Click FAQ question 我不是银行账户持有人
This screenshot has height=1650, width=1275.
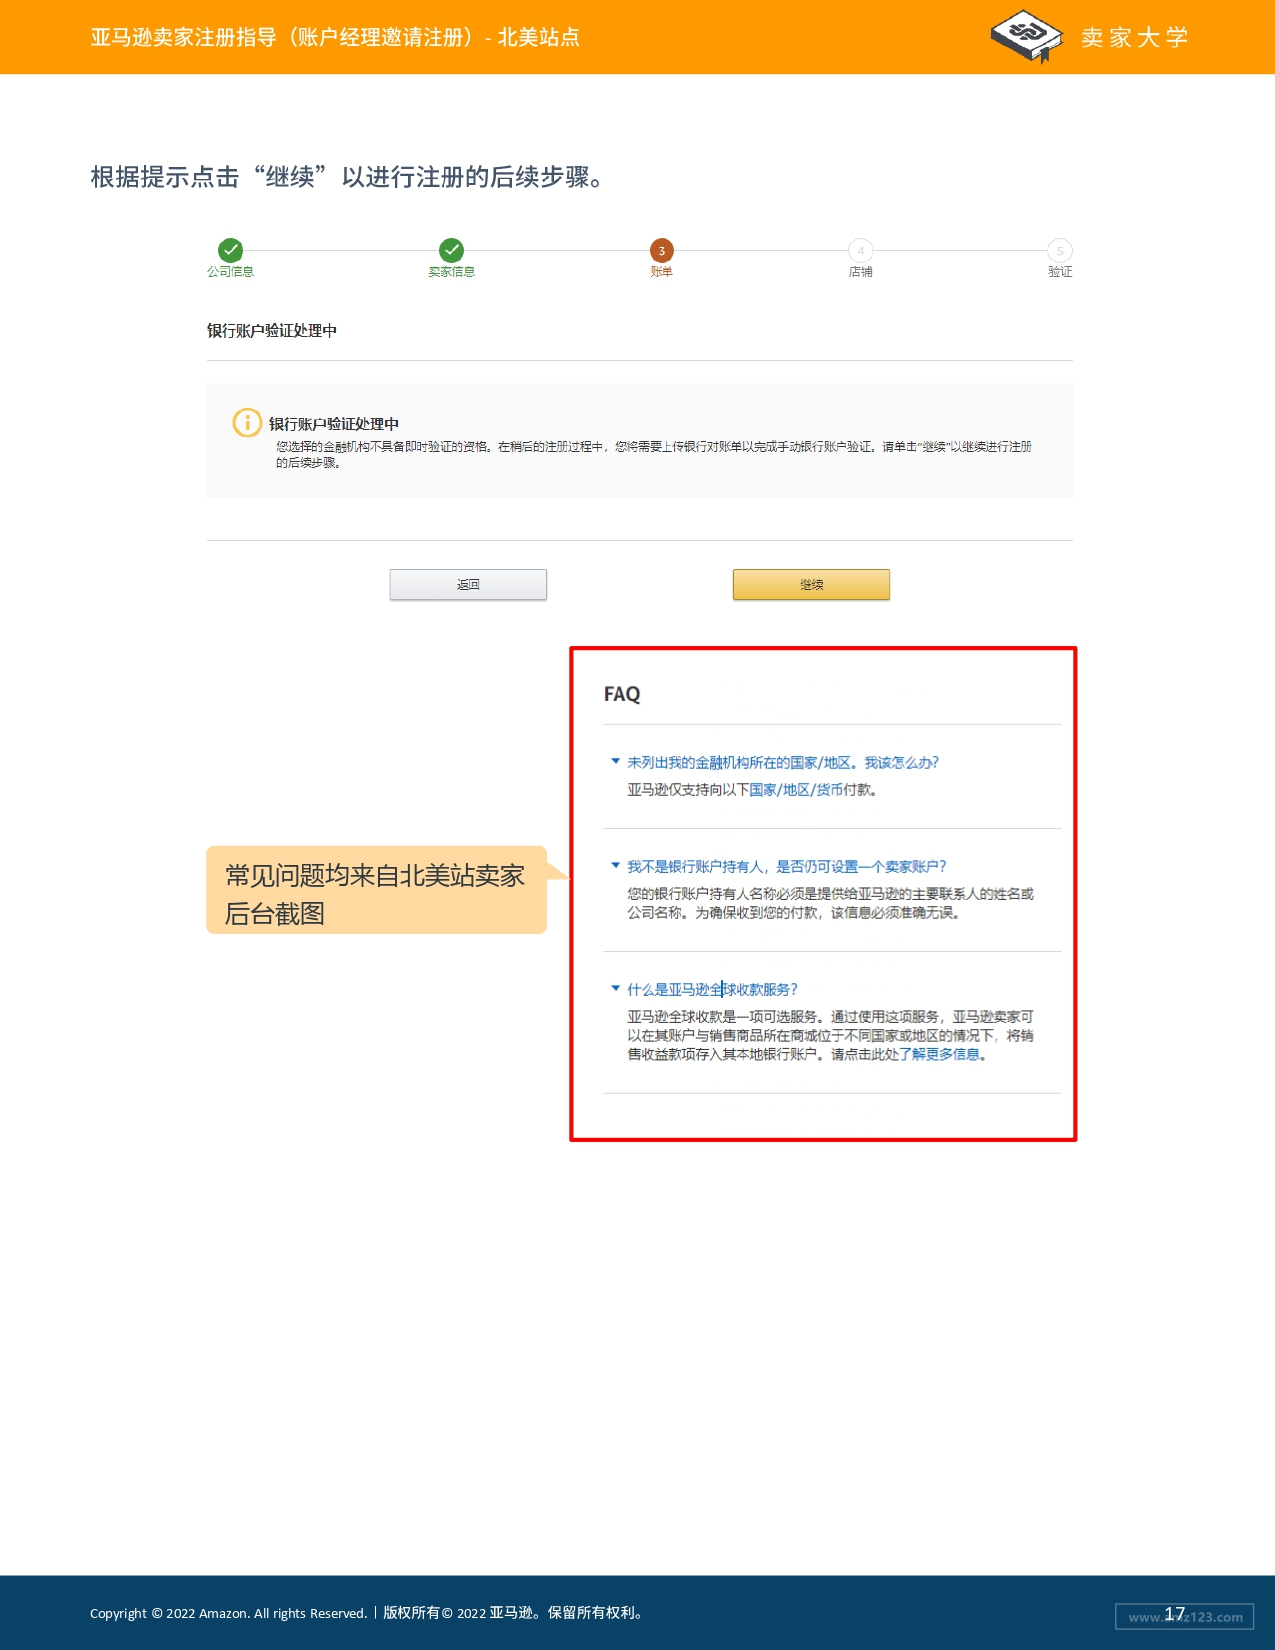(x=786, y=867)
